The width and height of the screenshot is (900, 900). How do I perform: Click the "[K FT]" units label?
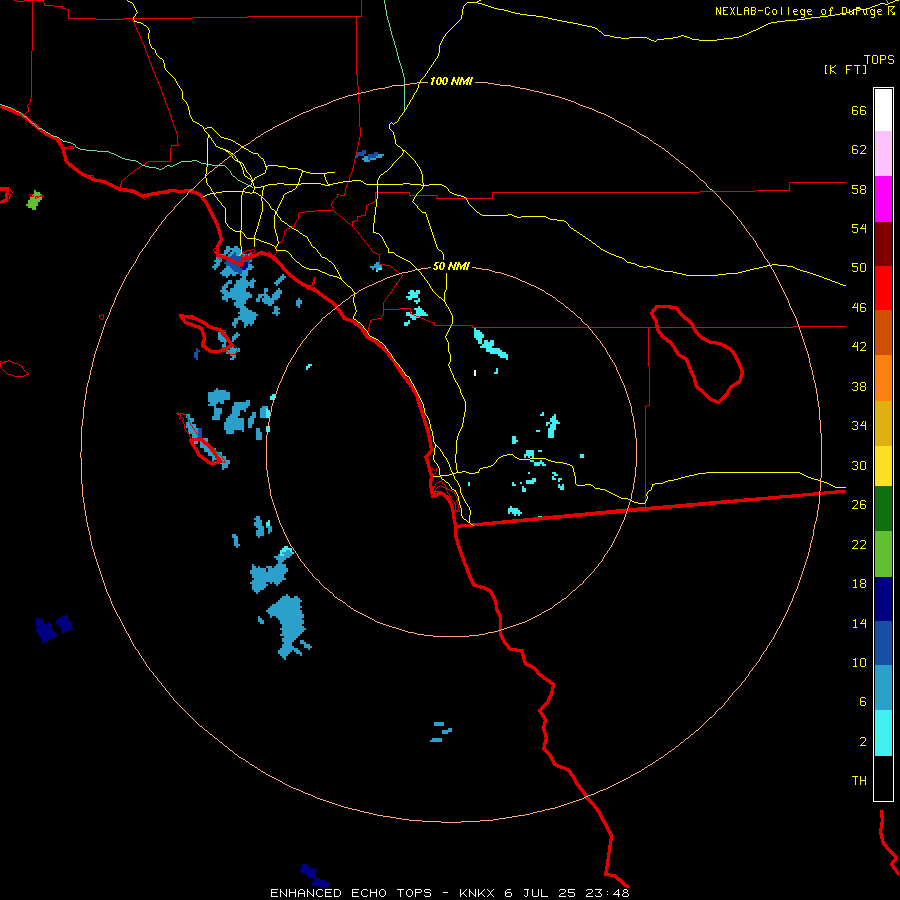[x=845, y=70]
